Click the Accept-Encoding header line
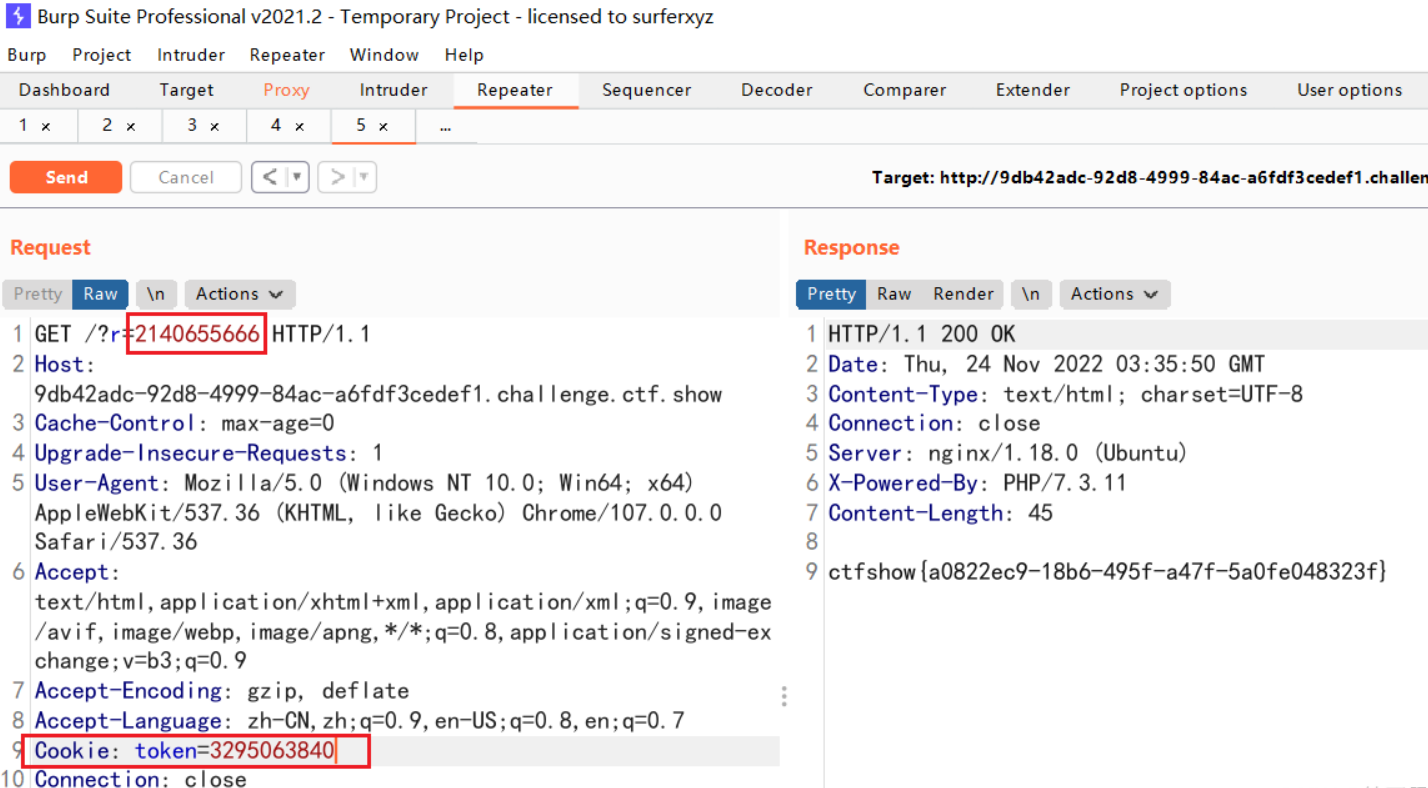 click(222, 691)
